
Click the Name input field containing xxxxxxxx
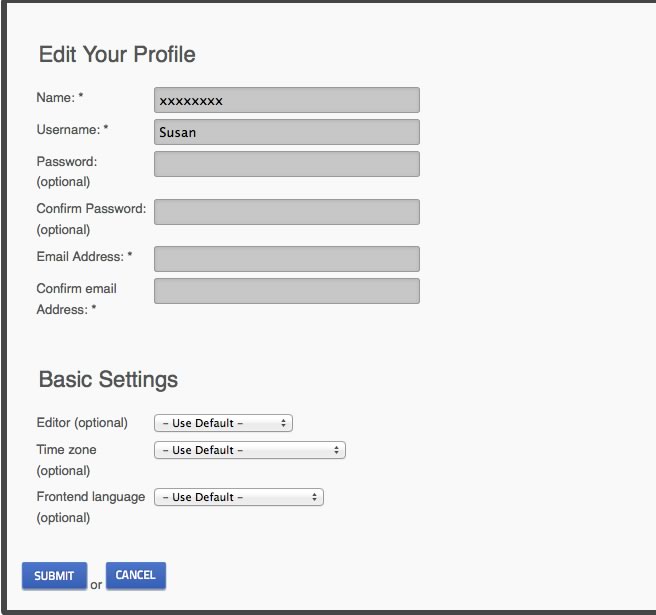[x=287, y=100]
